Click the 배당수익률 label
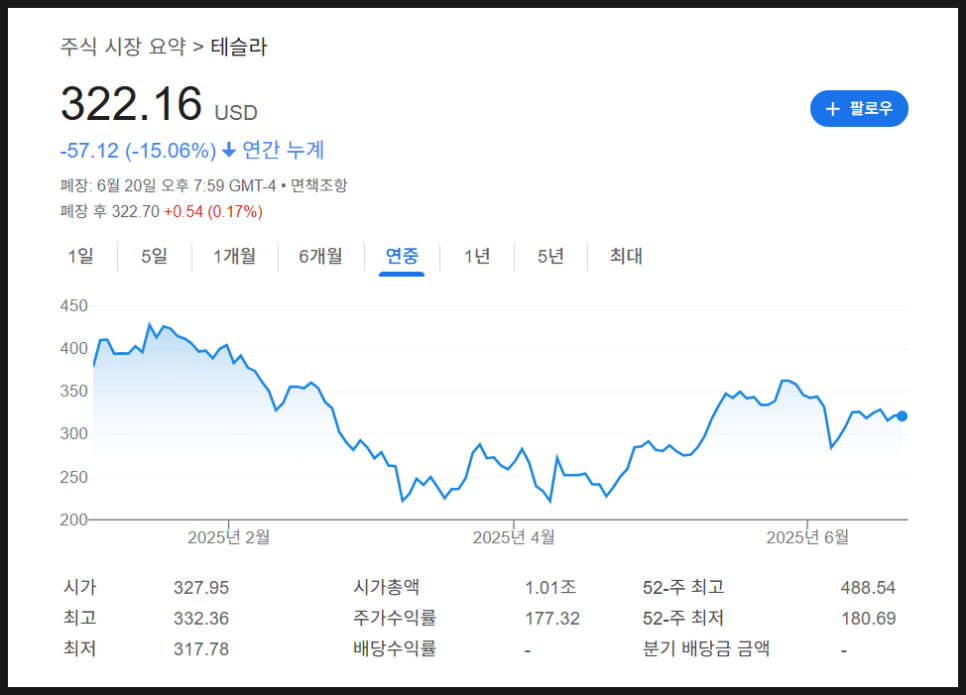The height and width of the screenshot is (695, 966). point(395,648)
